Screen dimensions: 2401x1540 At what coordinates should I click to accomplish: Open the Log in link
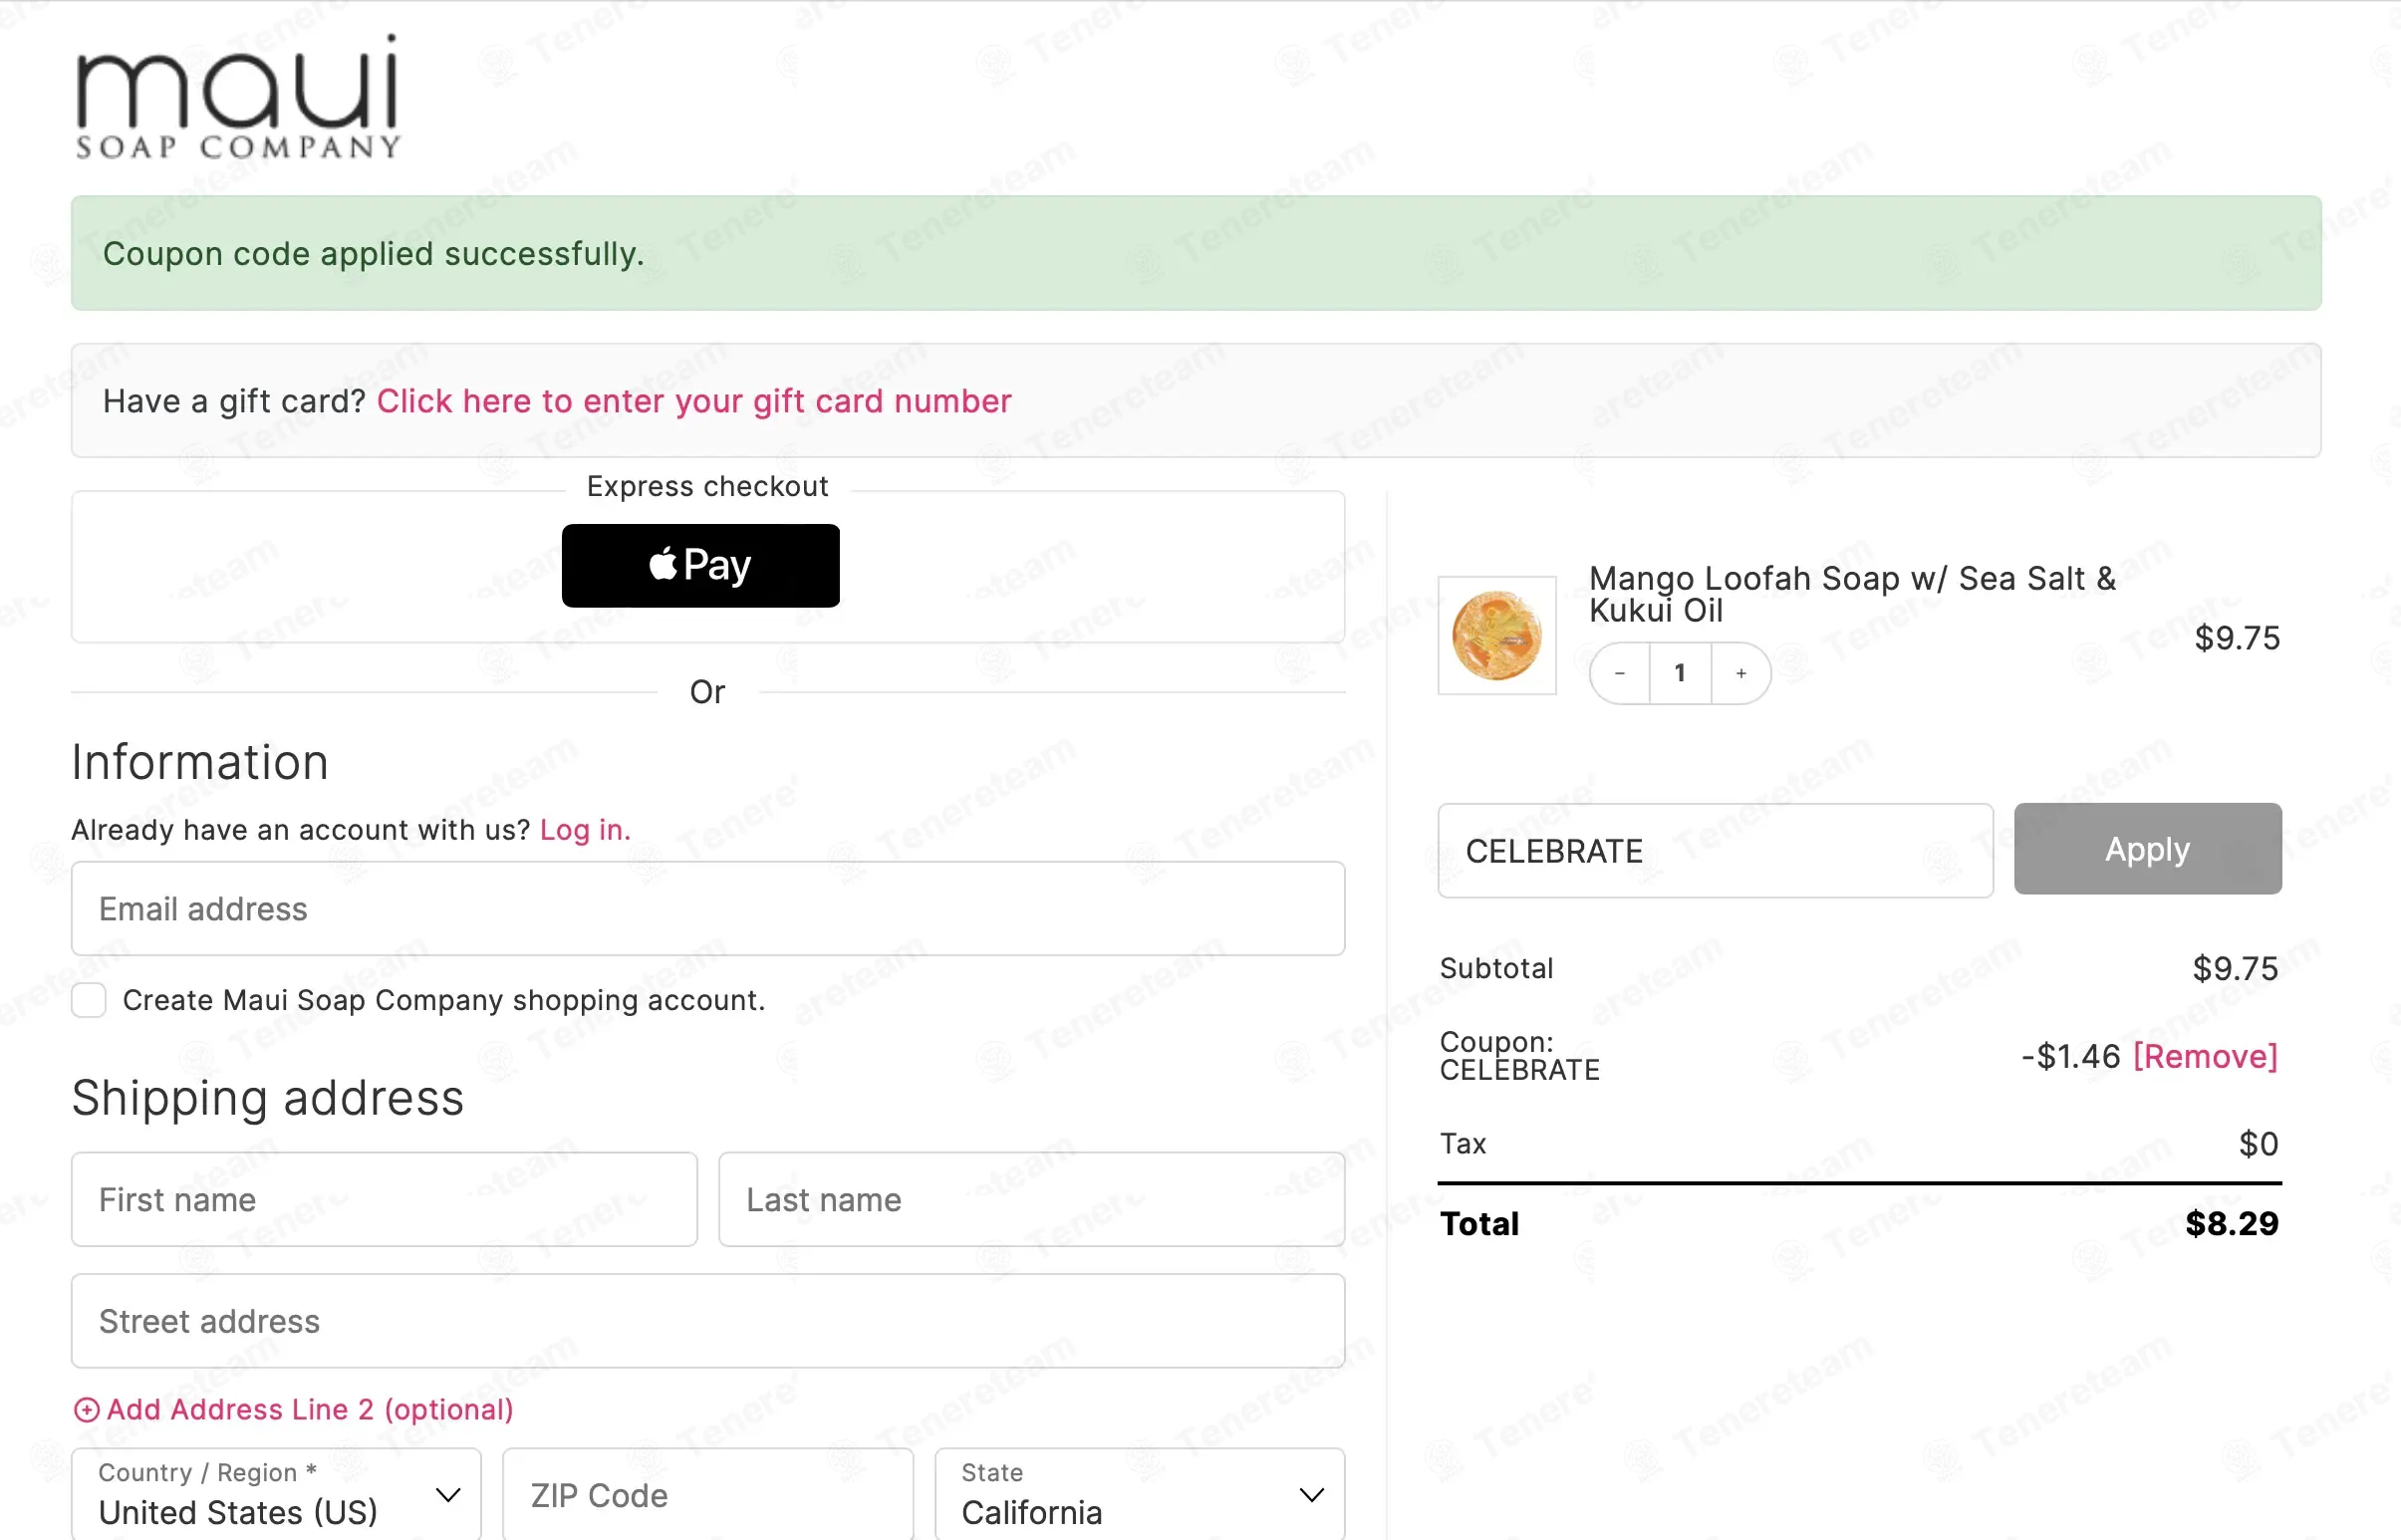point(585,830)
